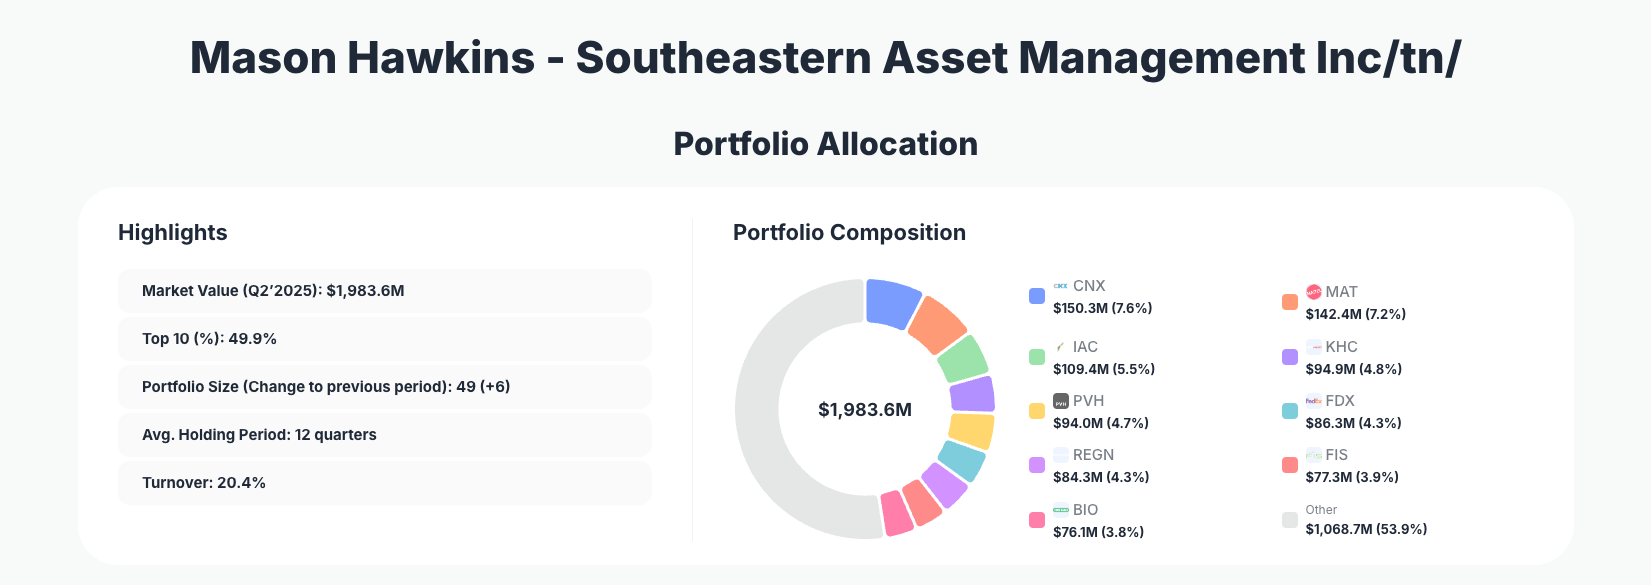1651x585 pixels.
Task: Open the PVH logo icon
Action: pos(1061,401)
